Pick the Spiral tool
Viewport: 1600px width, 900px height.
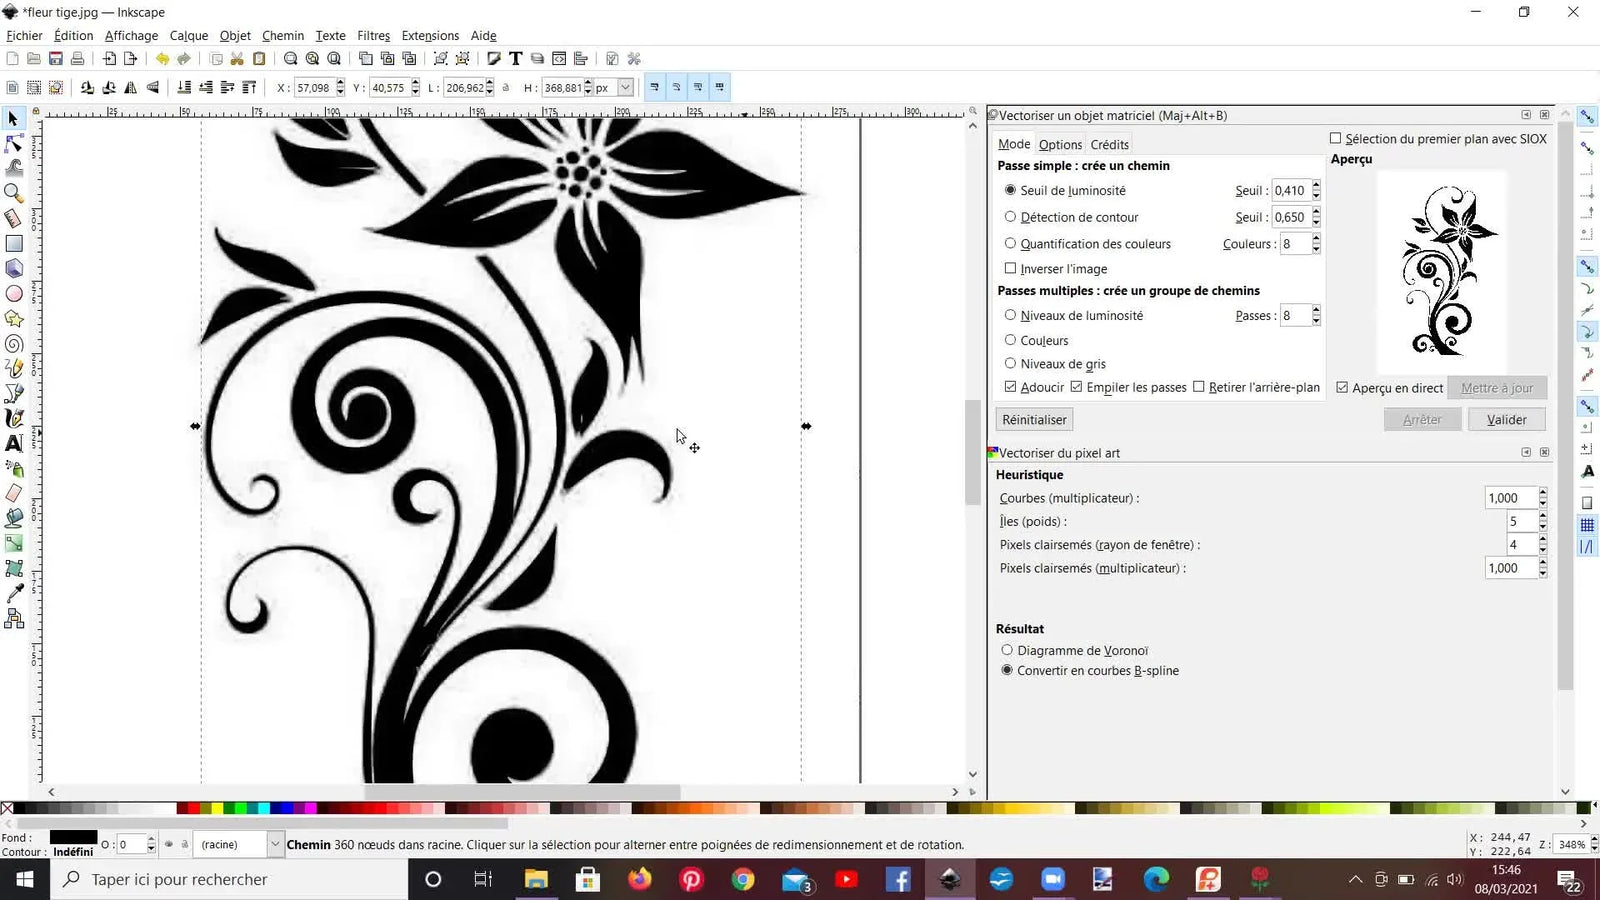[14, 343]
